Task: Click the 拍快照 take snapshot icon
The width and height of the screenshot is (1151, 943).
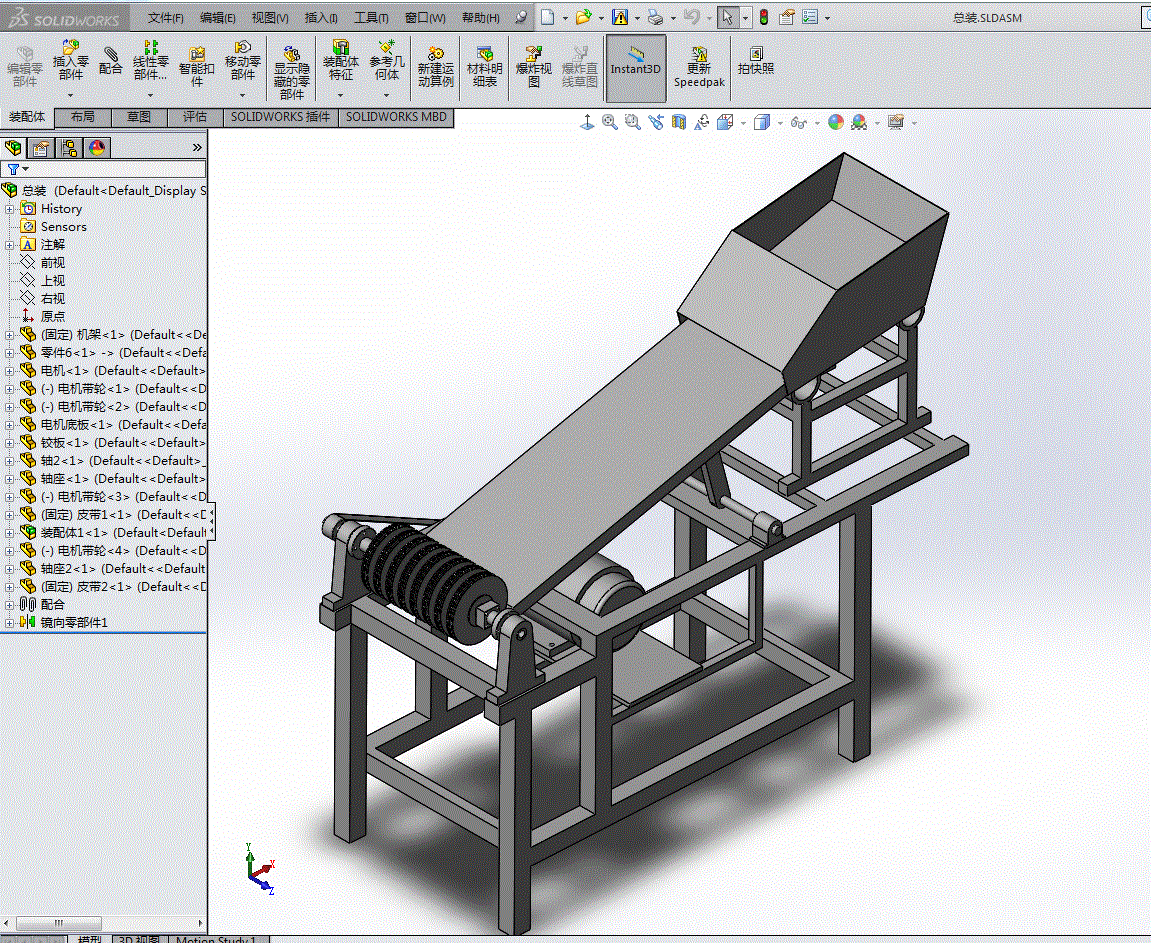Action: tap(755, 60)
